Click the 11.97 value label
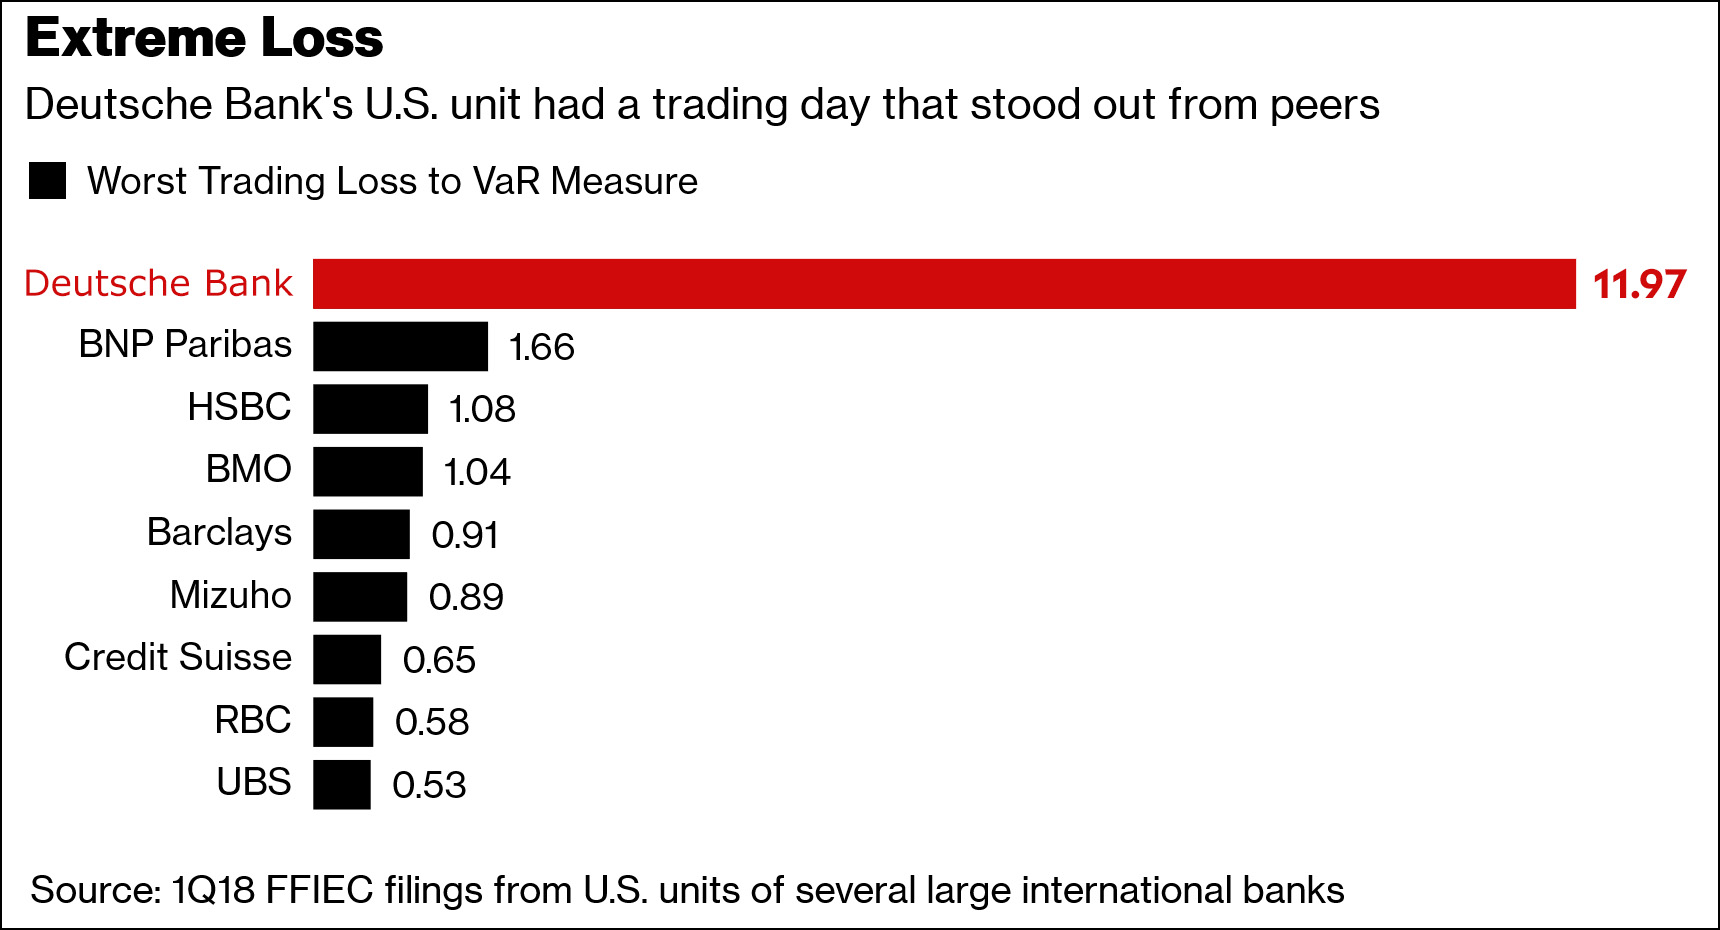The height and width of the screenshot is (930, 1720). click(x=1639, y=285)
